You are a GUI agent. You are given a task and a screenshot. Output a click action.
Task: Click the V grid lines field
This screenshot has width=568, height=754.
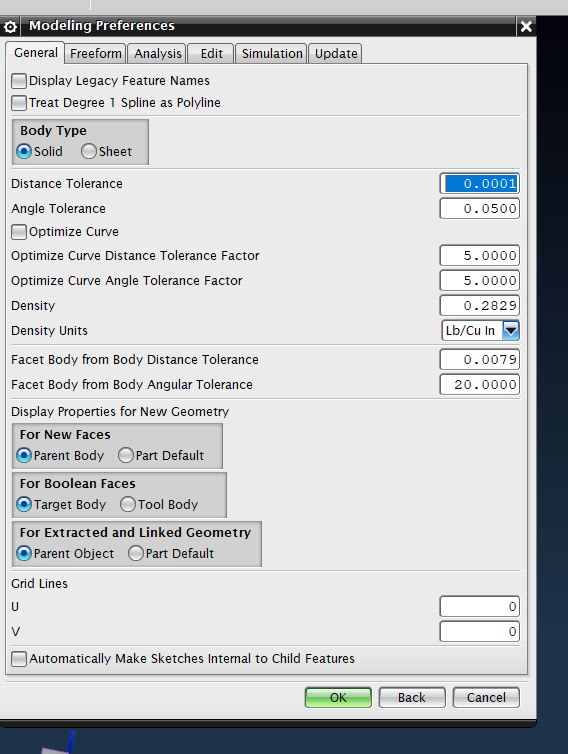tap(480, 632)
